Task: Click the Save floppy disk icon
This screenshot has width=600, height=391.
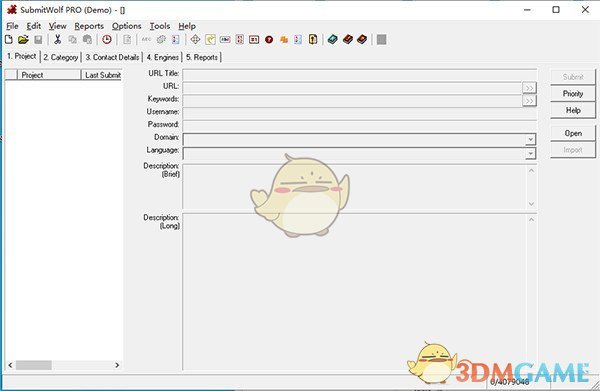Action: (x=38, y=39)
